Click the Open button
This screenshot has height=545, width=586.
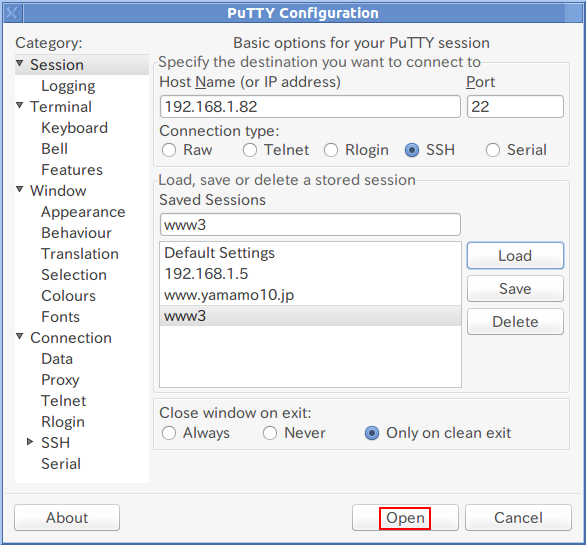(405, 518)
